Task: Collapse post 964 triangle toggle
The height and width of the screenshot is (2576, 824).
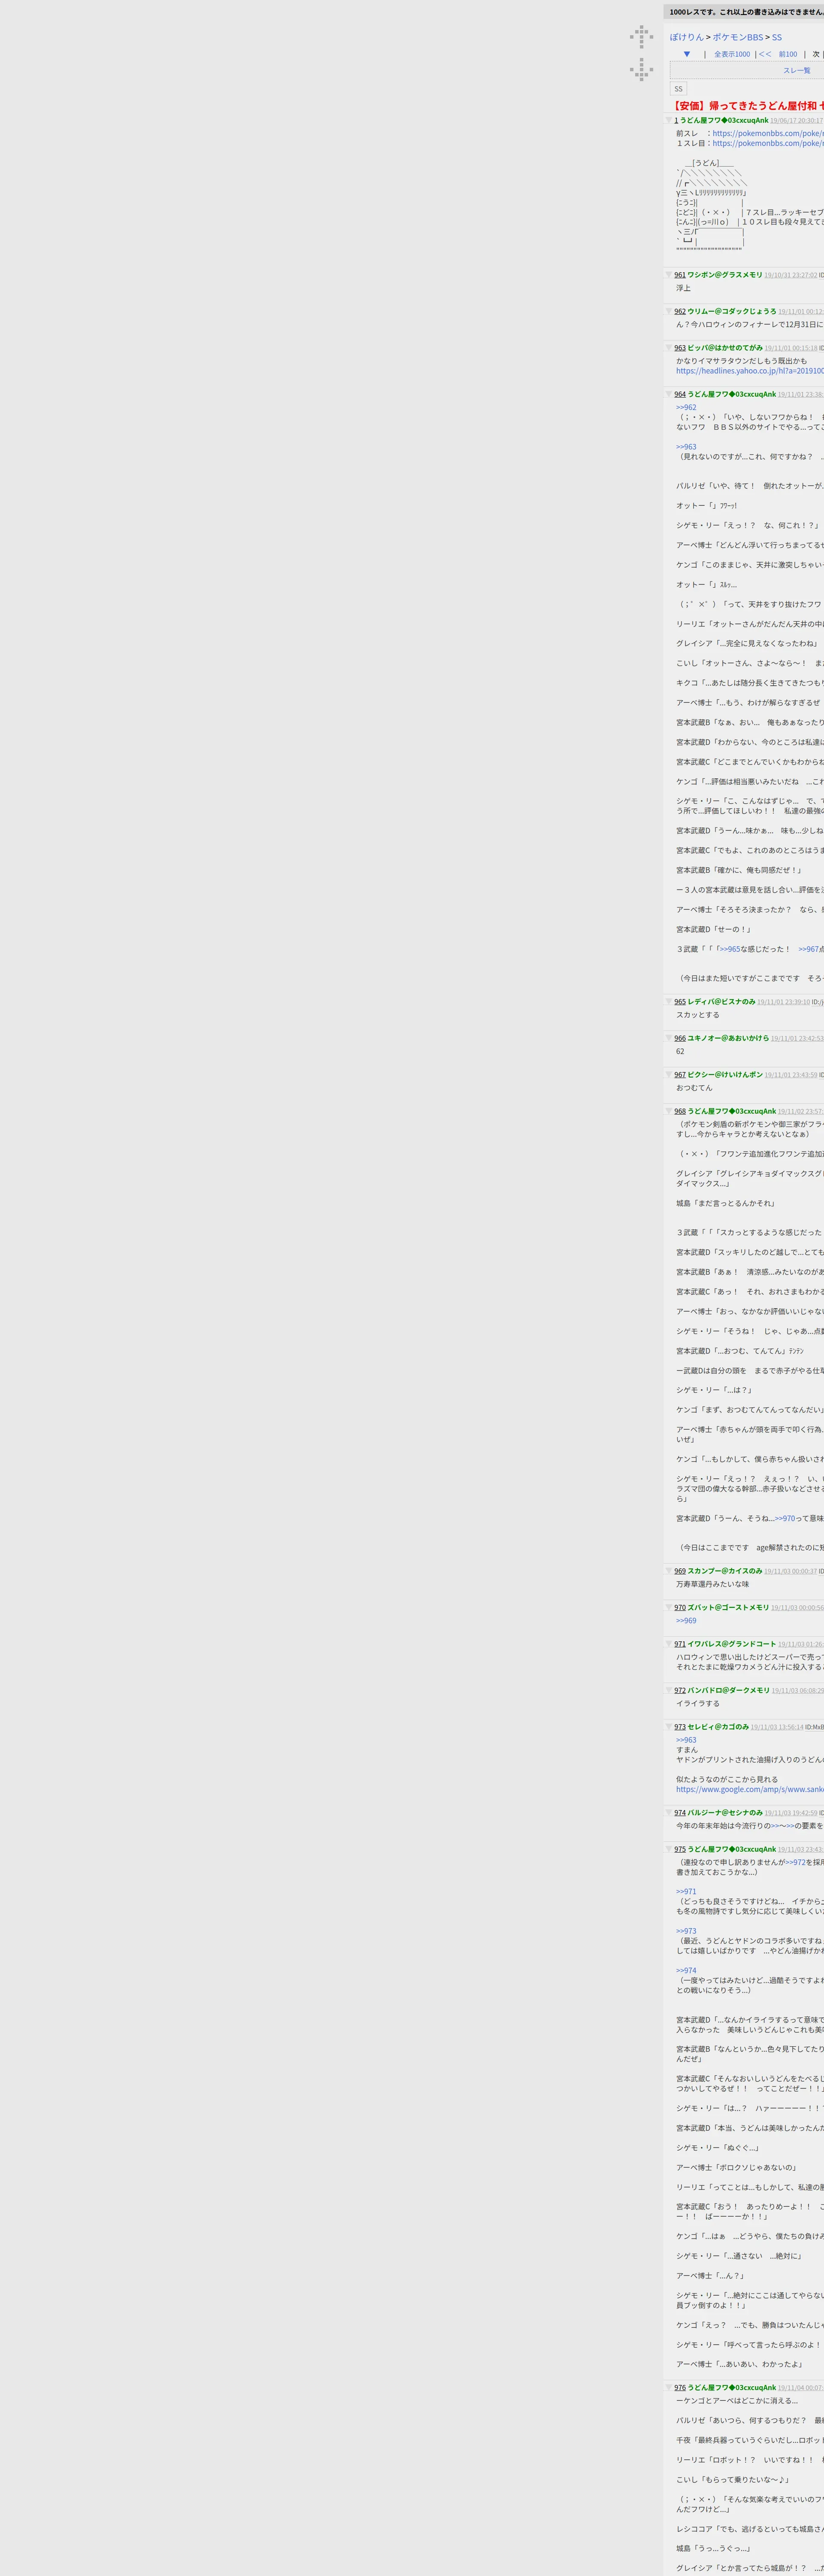Action: (669, 394)
